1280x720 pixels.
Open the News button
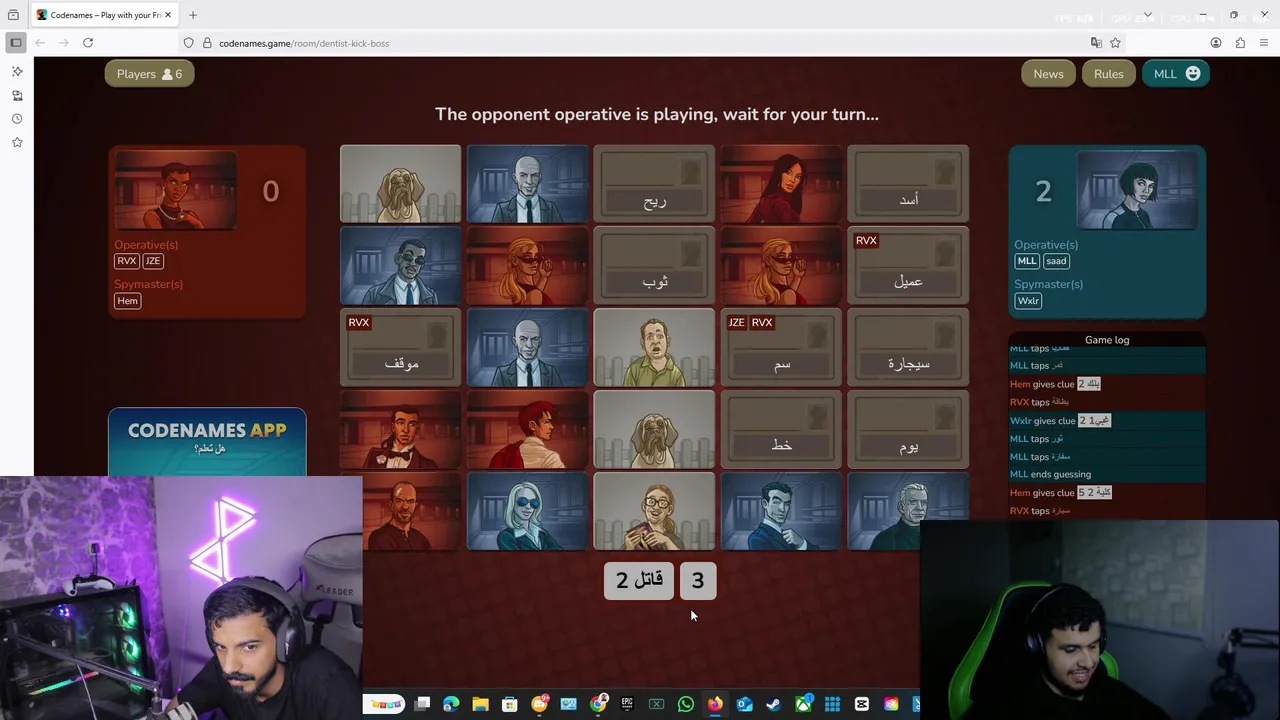click(1048, 74)
